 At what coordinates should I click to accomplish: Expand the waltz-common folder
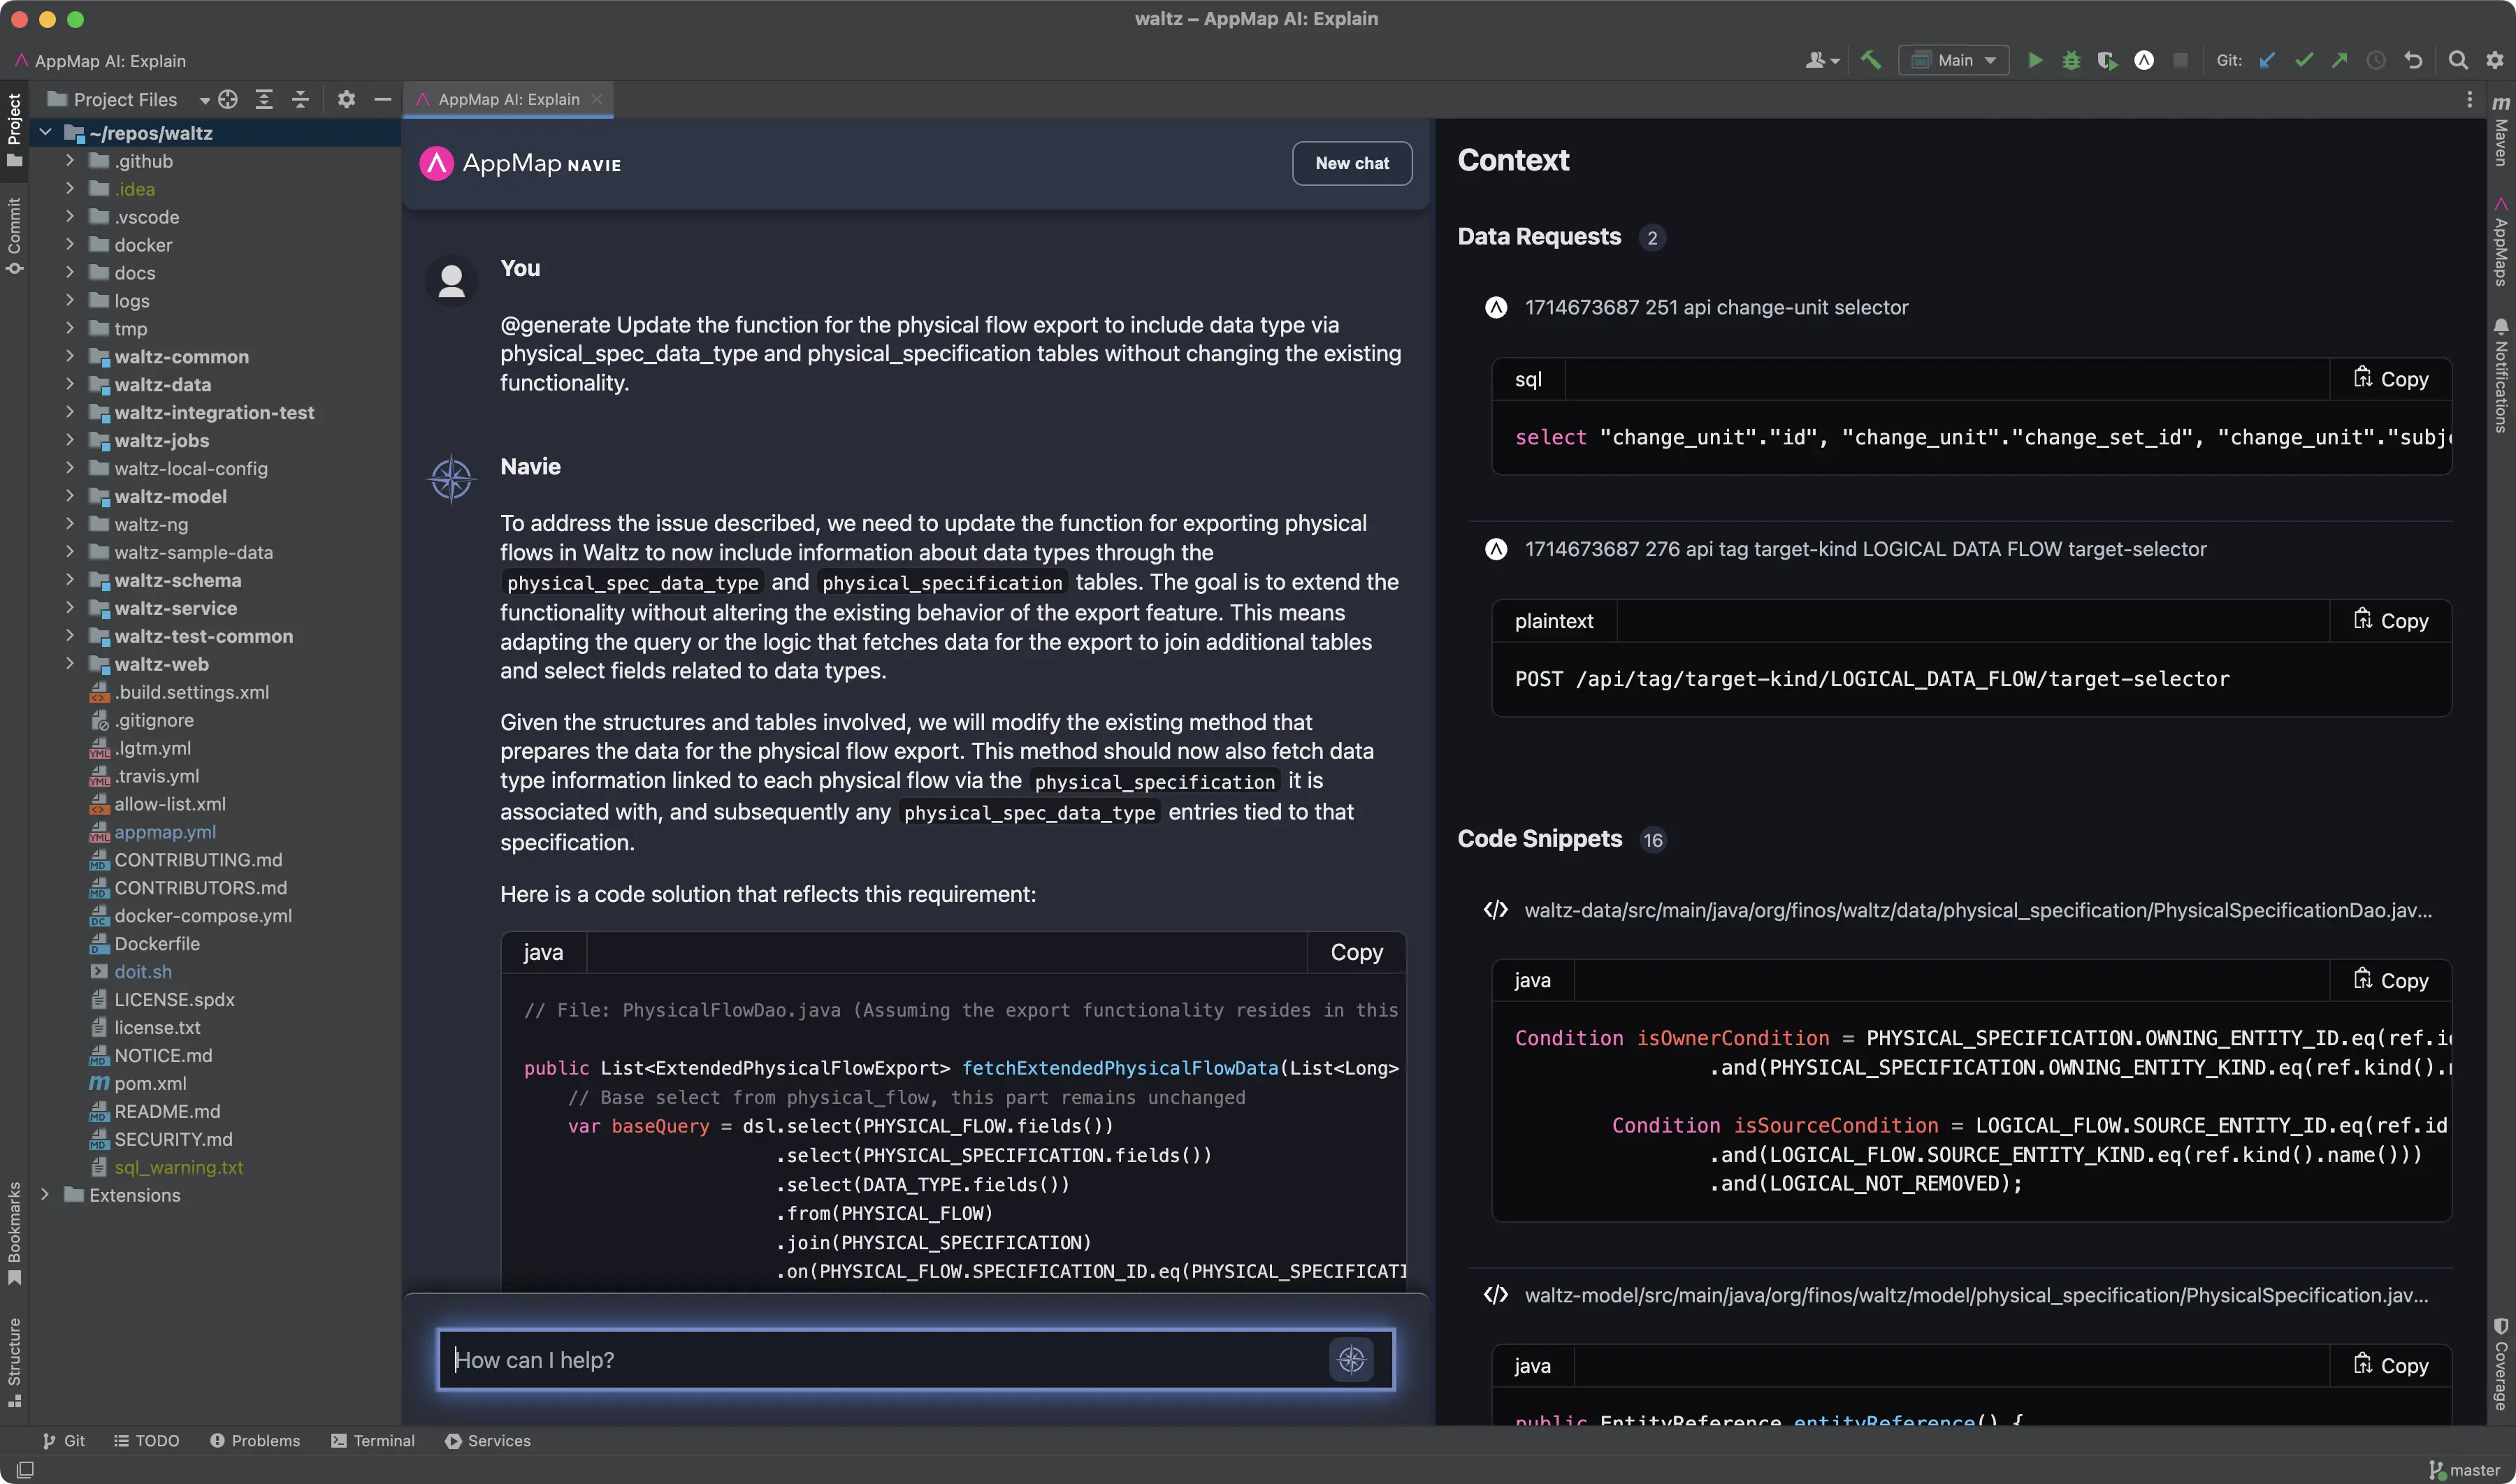coord(69,356)
